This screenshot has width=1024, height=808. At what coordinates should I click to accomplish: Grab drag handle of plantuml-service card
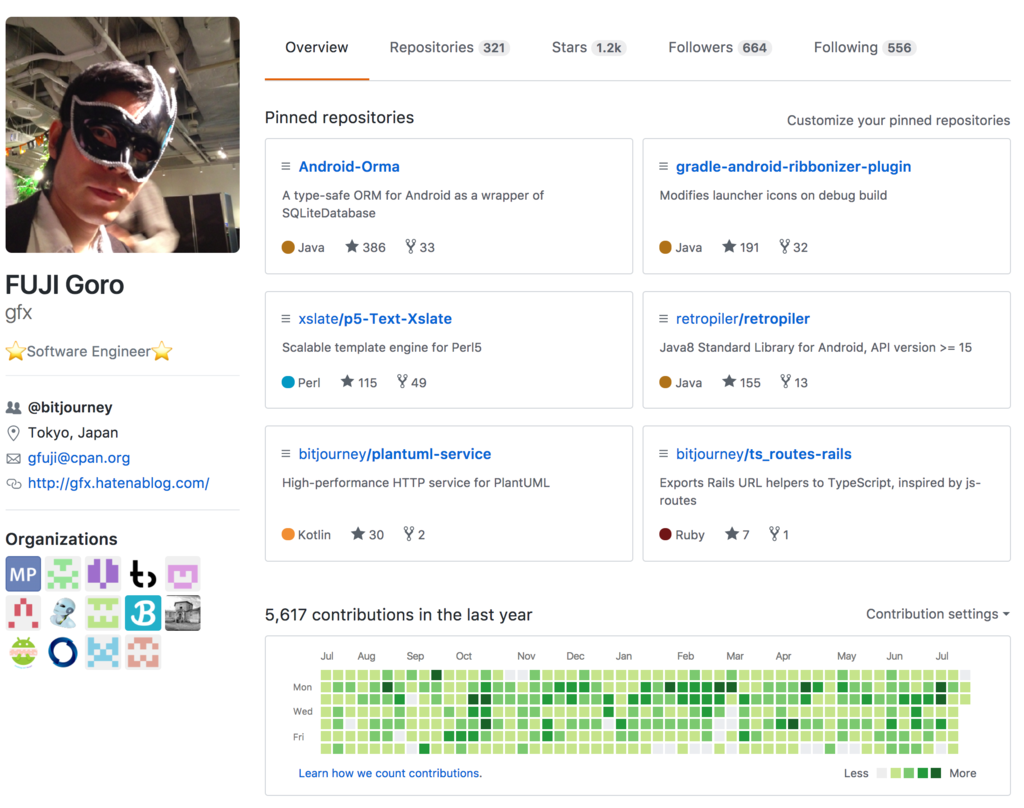click(285, 454)
